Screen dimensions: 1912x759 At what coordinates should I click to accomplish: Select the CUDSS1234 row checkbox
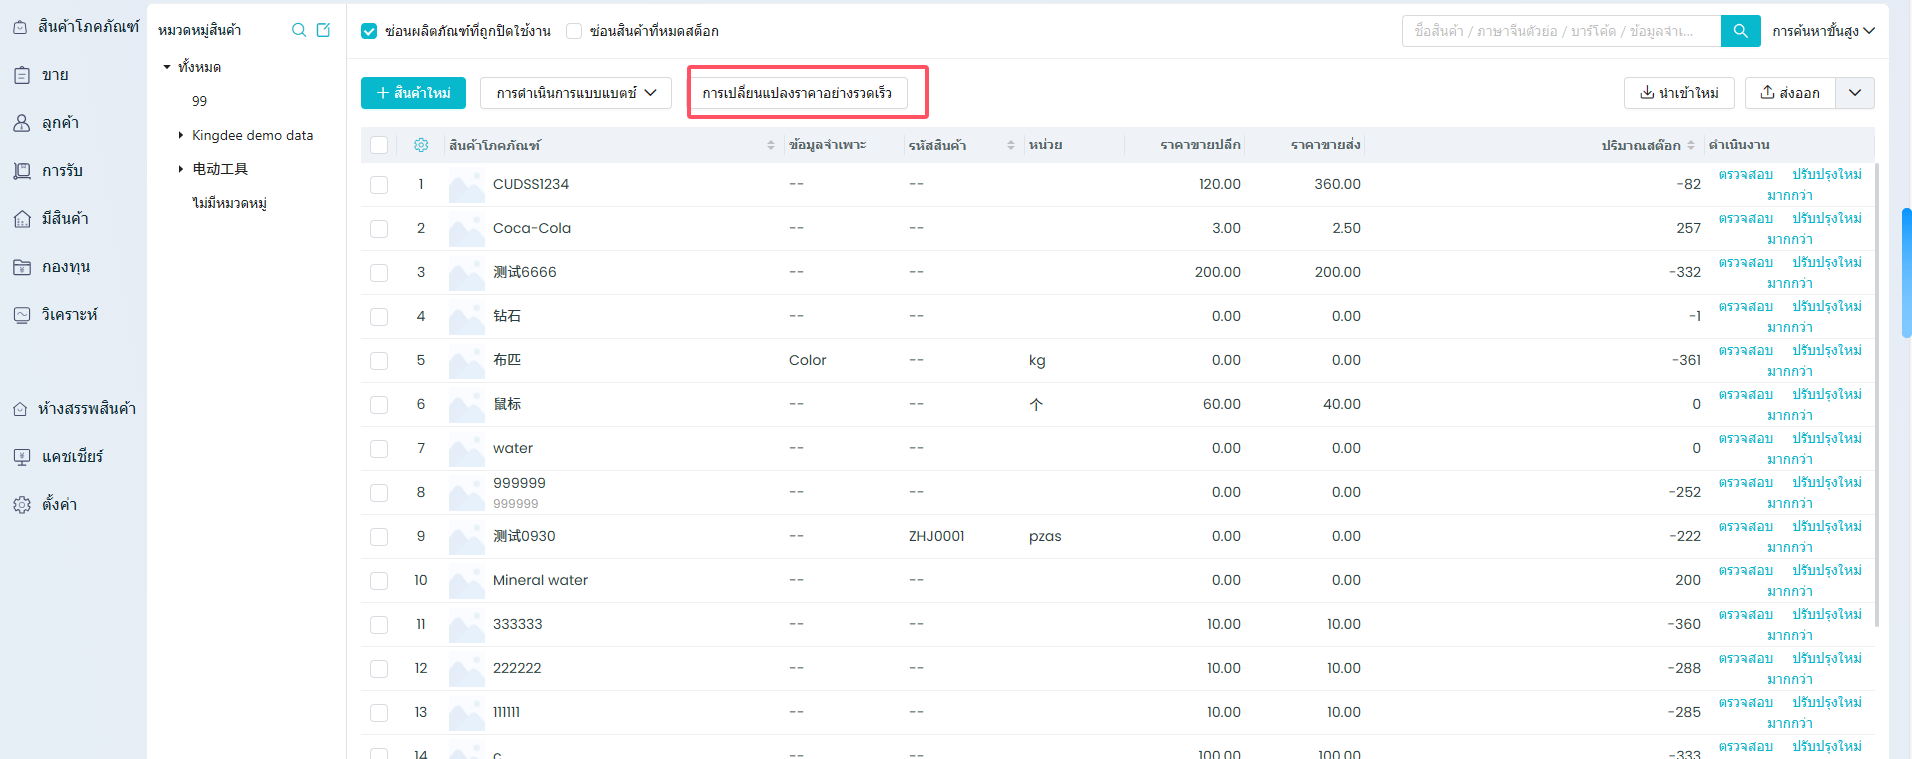coord(379,185)
